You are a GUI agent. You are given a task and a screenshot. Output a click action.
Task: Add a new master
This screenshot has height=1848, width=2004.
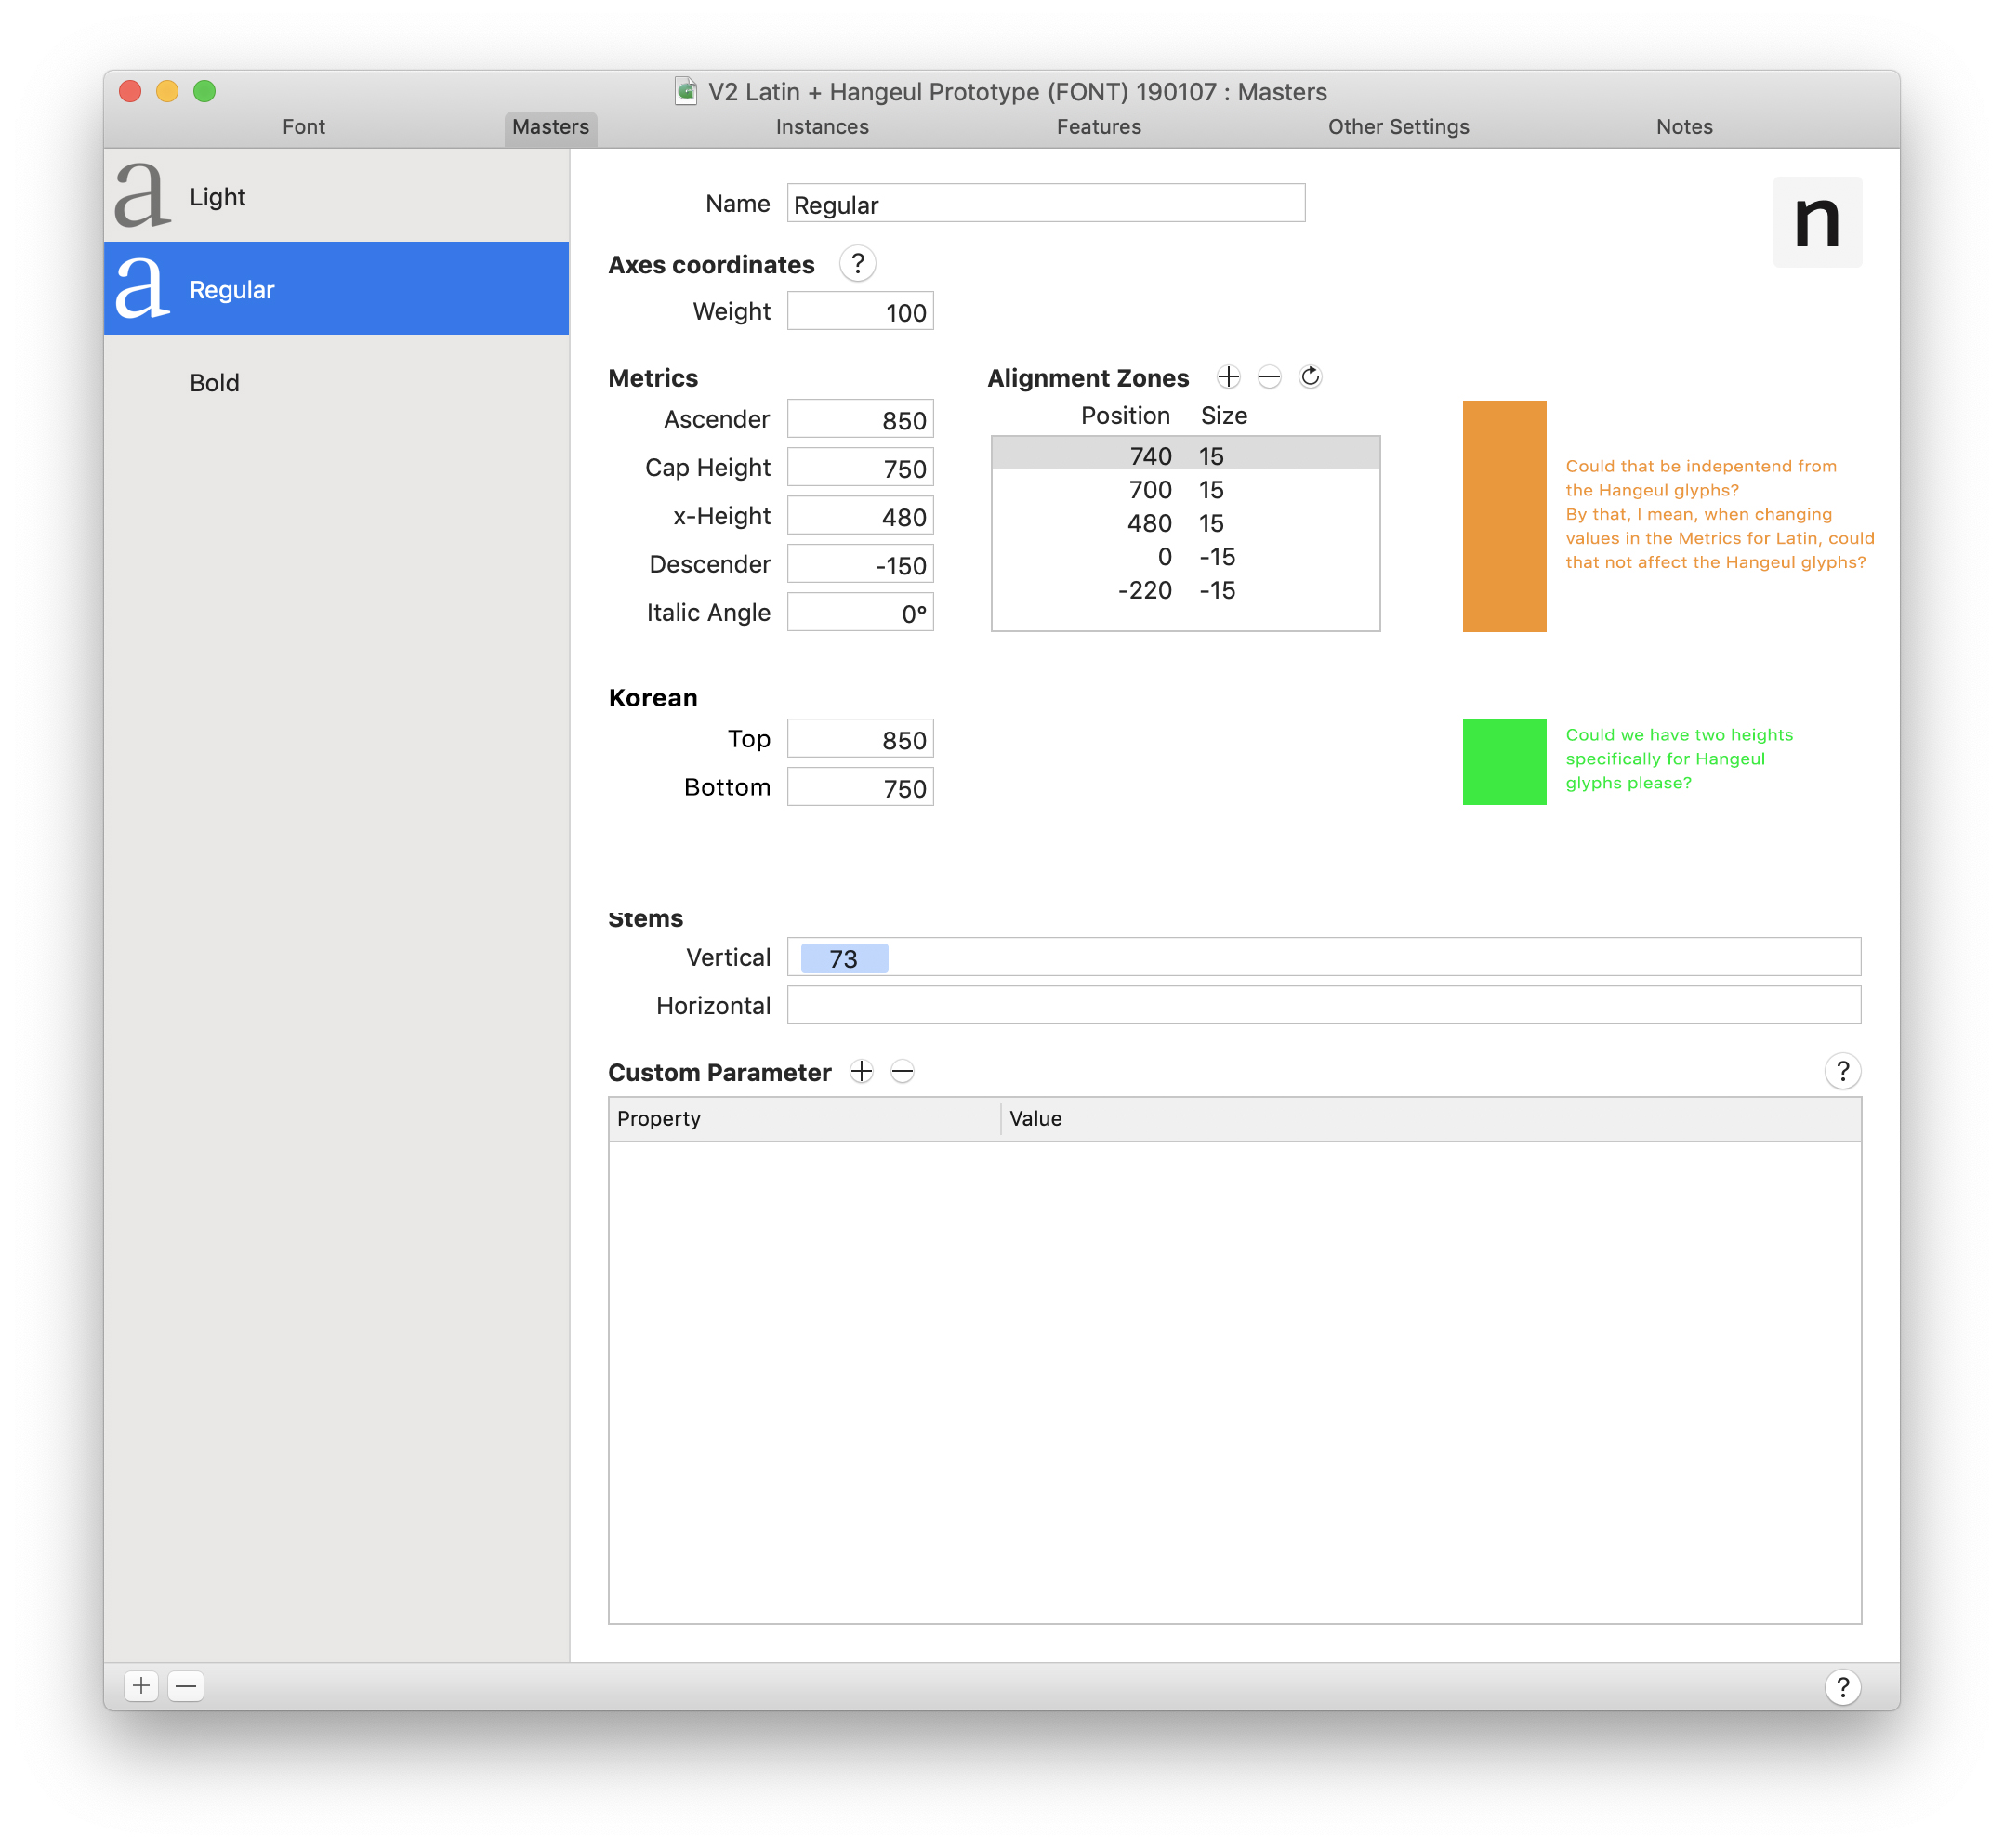(x=141, y=1686)
